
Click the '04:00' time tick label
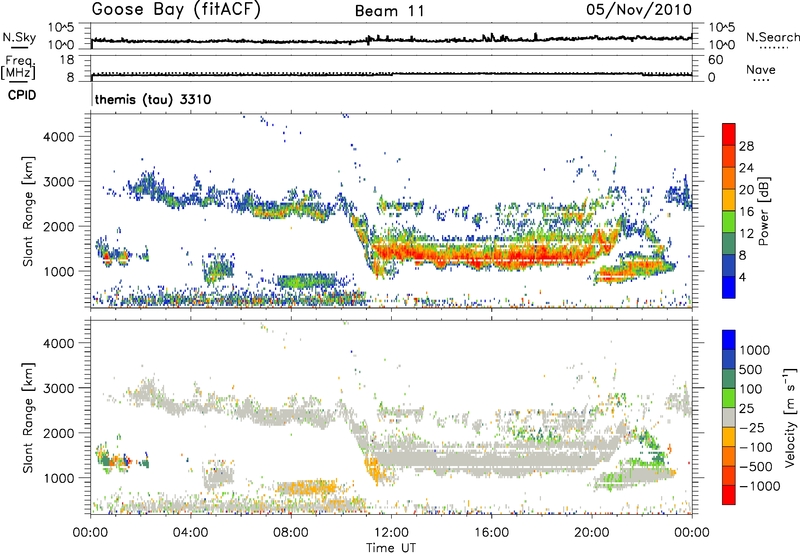(x=191, y=533)
